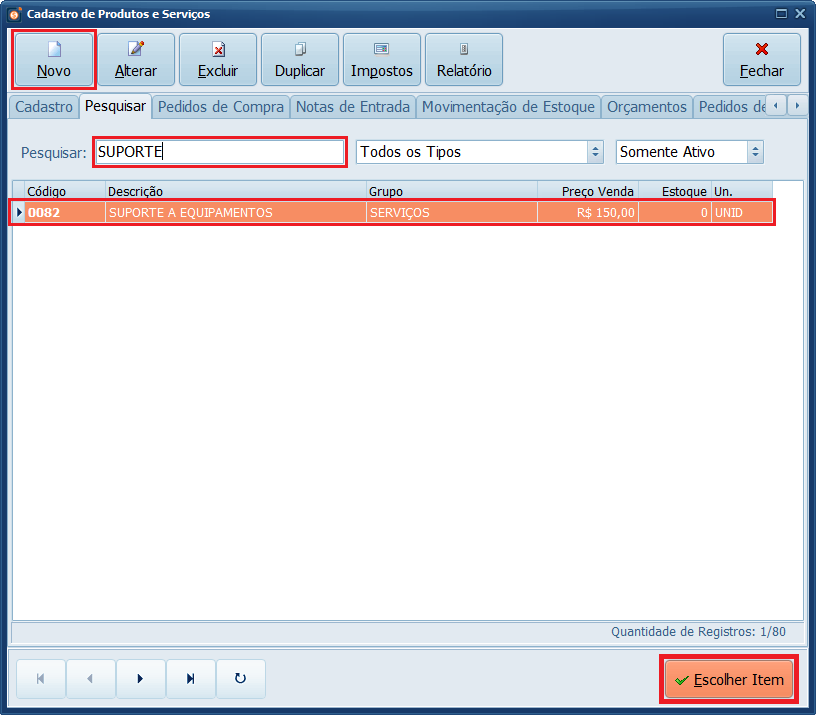Jump to last record arrow

coord(190,678)
